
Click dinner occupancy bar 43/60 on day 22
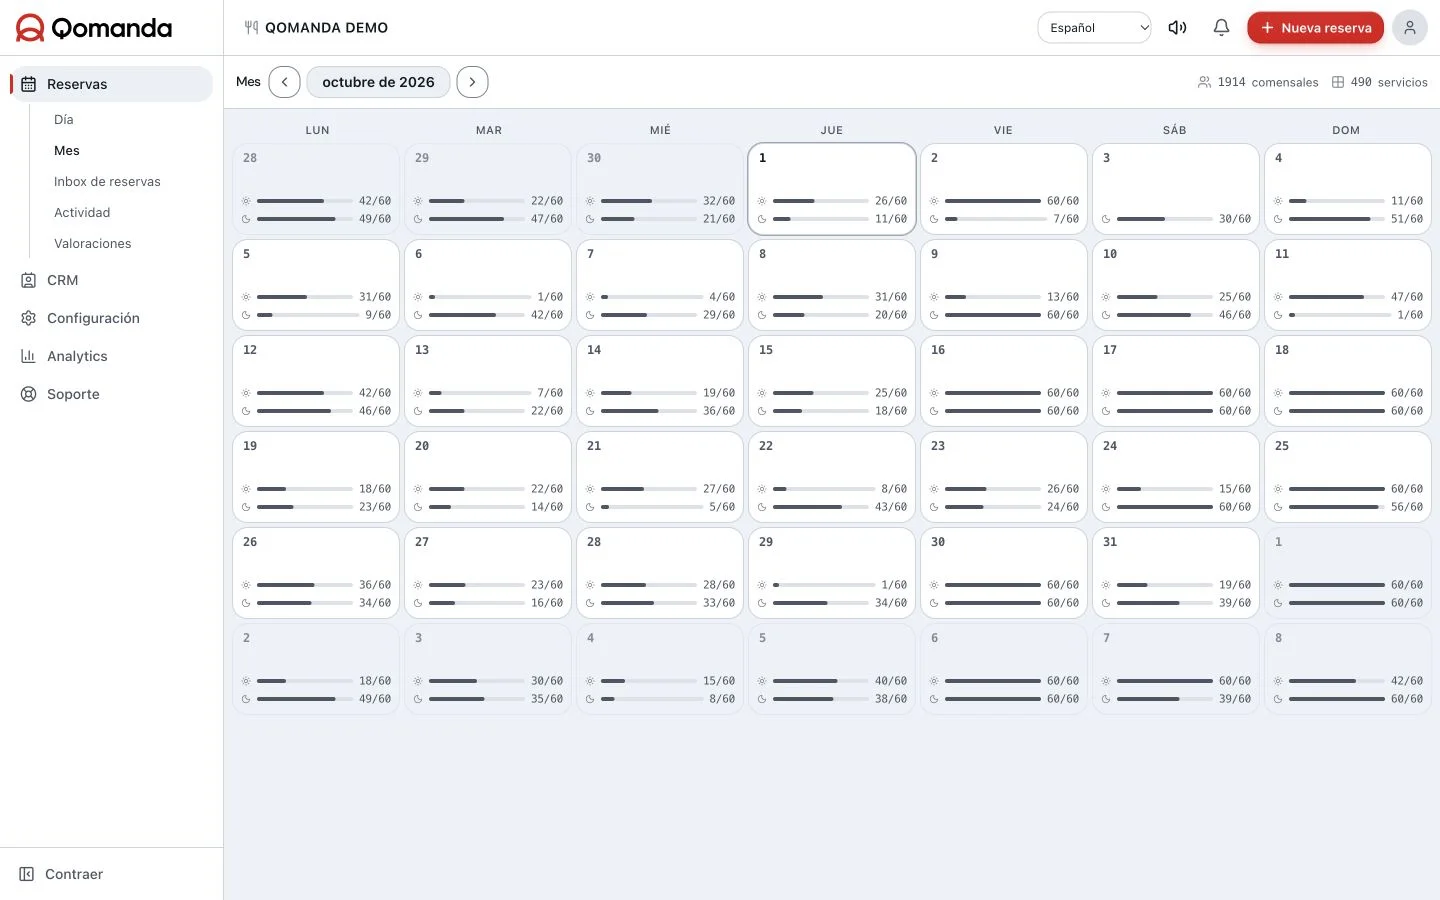click(x=821, y=507)
